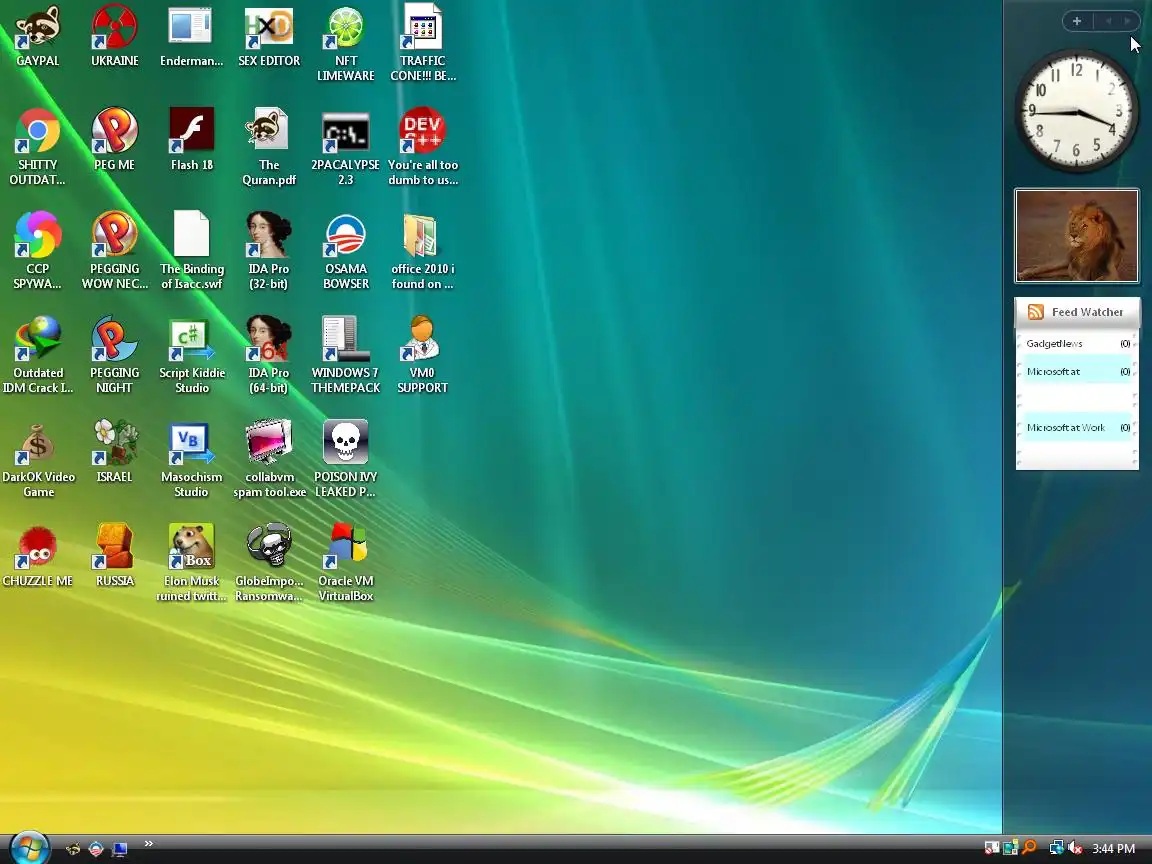
Task: Open The Quran.pdf file
Action: pos(269,146)
